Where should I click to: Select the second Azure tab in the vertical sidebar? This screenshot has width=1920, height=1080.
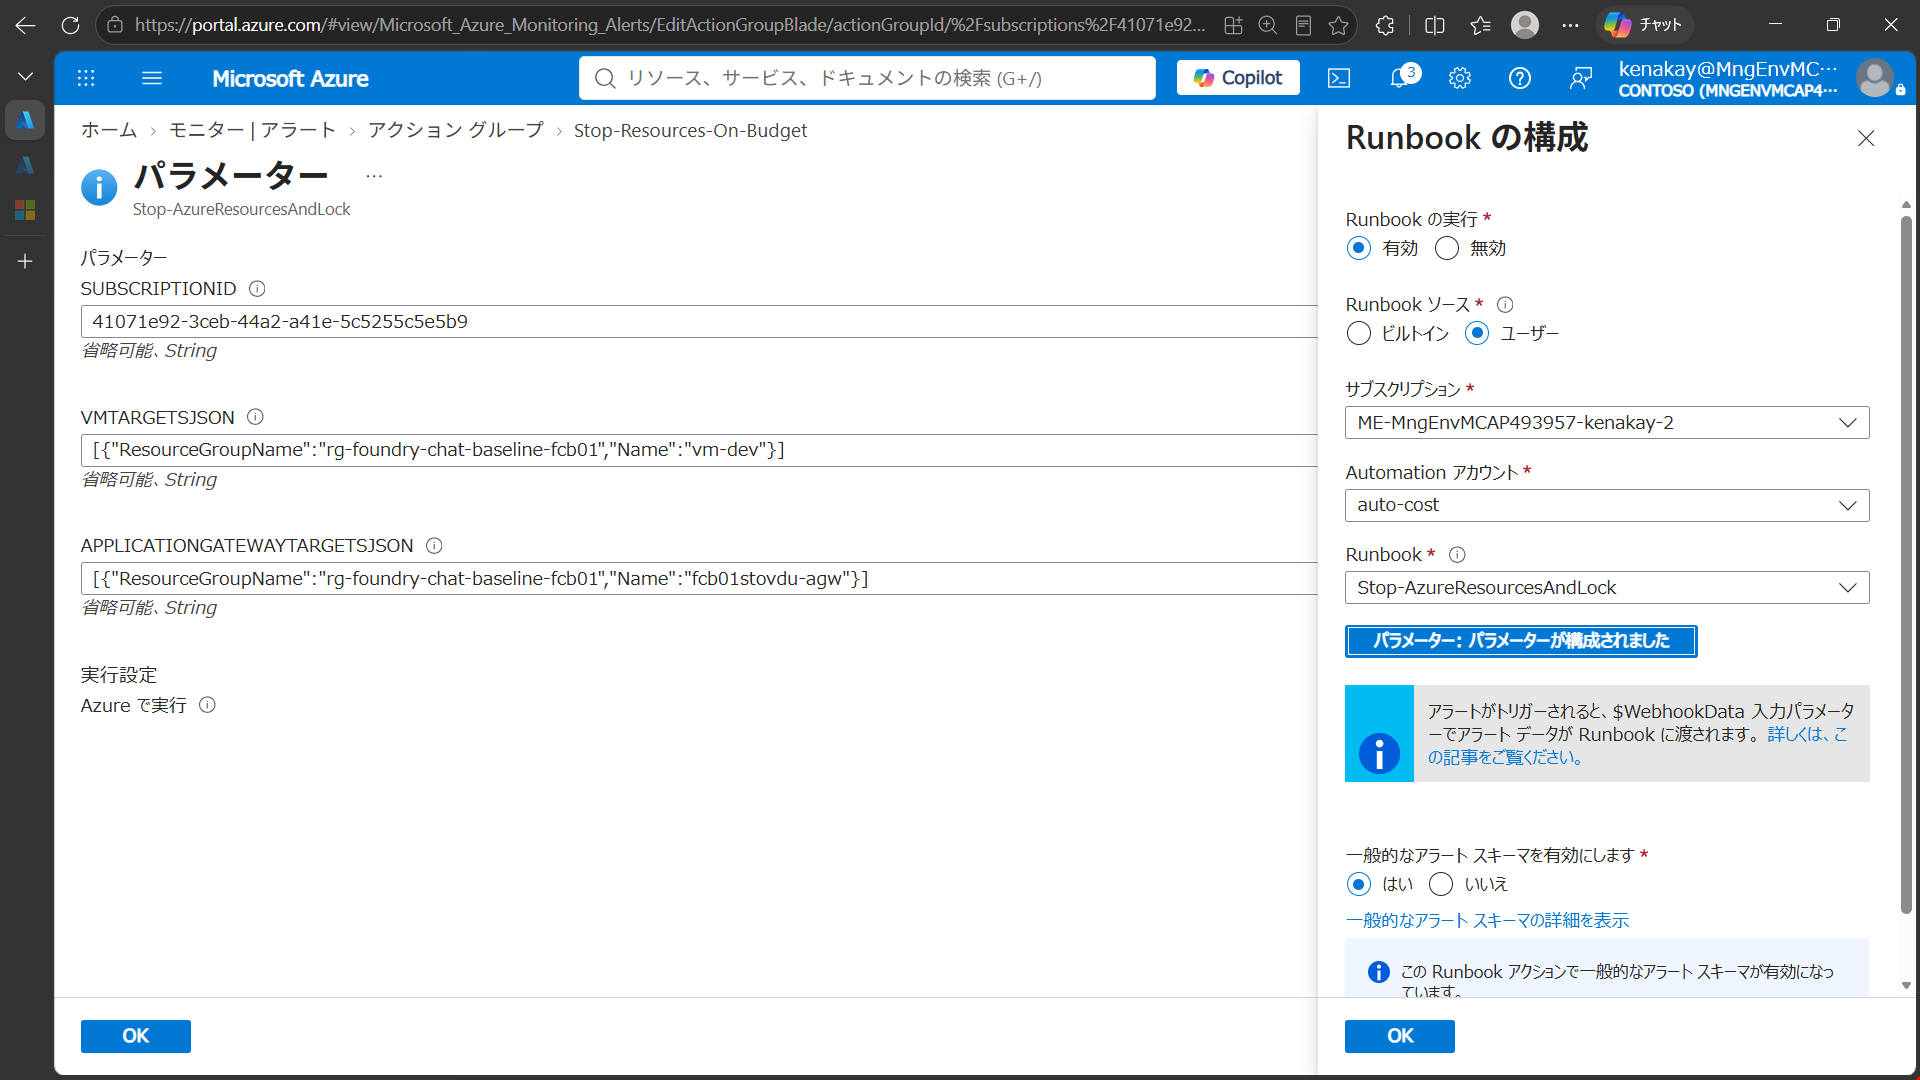(26, 165)
